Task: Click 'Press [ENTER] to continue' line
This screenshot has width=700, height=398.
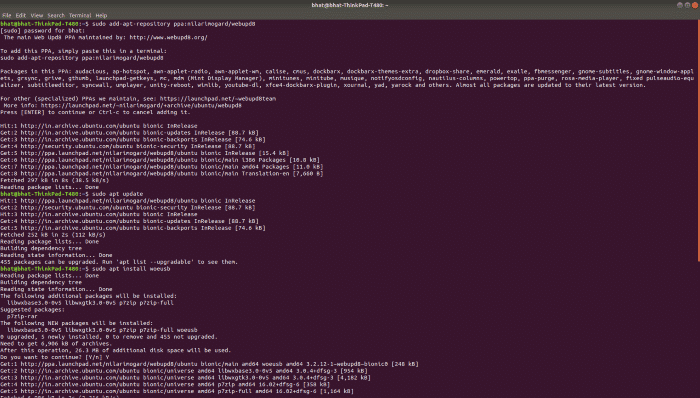Action: pyautogui.click(x=95, y=112)
